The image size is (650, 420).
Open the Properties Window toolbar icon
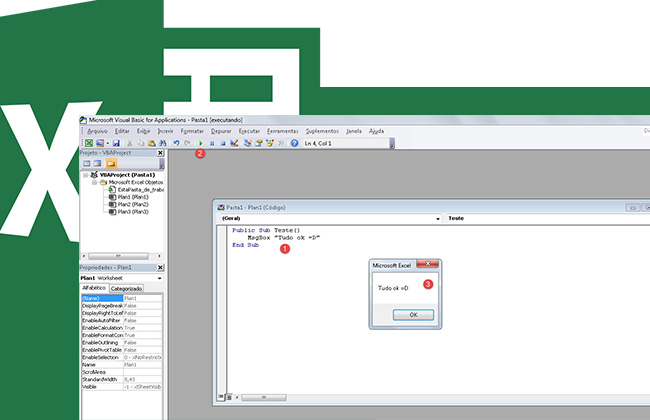coord(259,143)
